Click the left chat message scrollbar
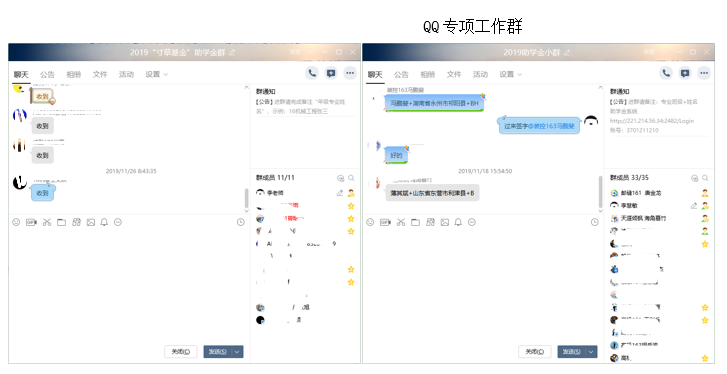727x374 pixels. tap(246, 198)
